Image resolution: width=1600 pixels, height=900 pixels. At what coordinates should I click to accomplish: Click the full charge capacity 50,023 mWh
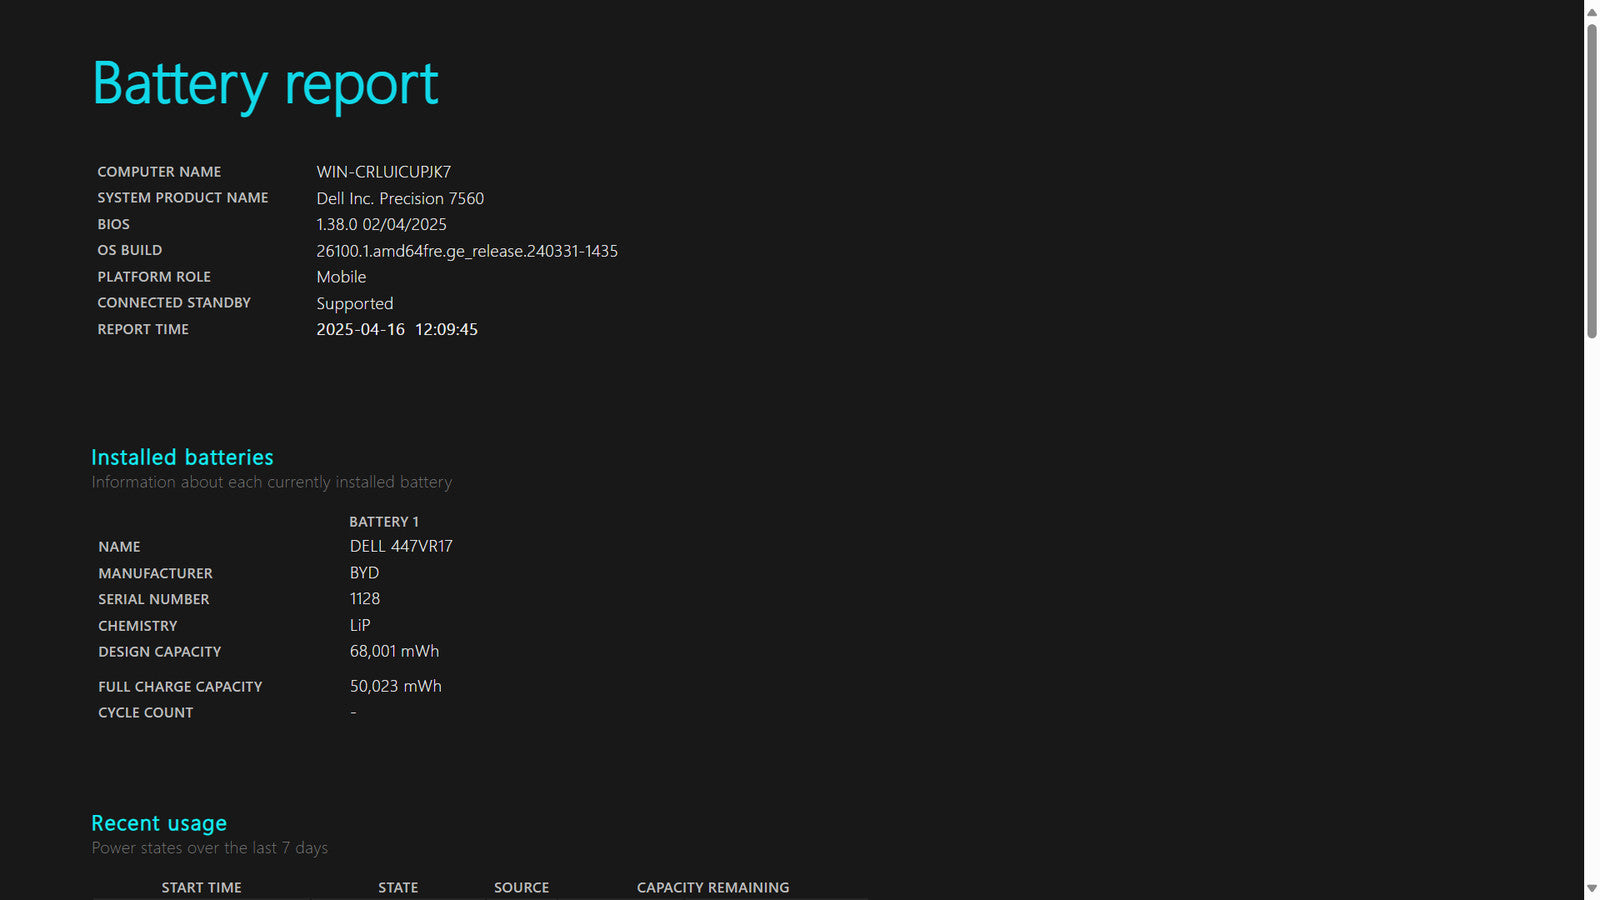pos(395,686)
